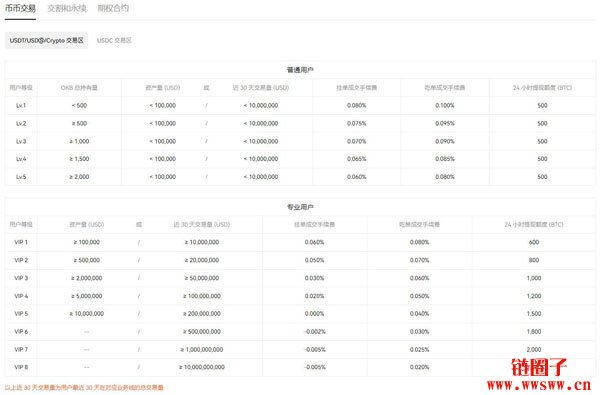
Task: Click the VIP 4 row label
Action: (21, 296)
